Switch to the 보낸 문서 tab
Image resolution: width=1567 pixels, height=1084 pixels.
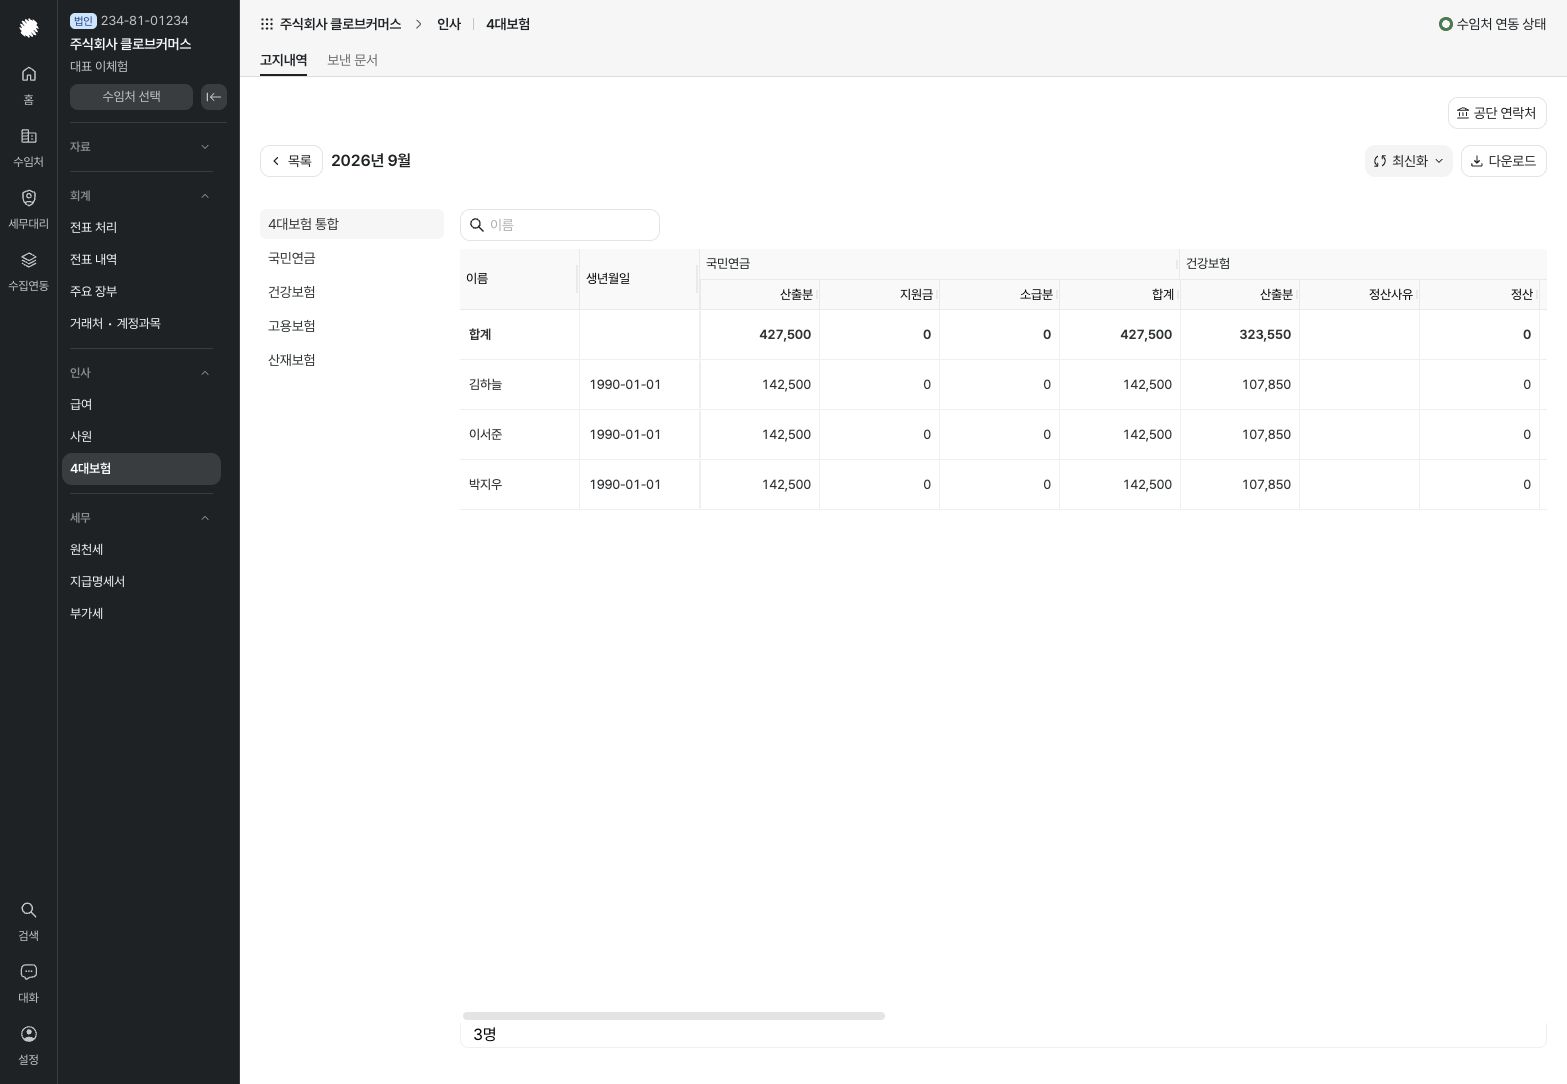tap(352, 60)
